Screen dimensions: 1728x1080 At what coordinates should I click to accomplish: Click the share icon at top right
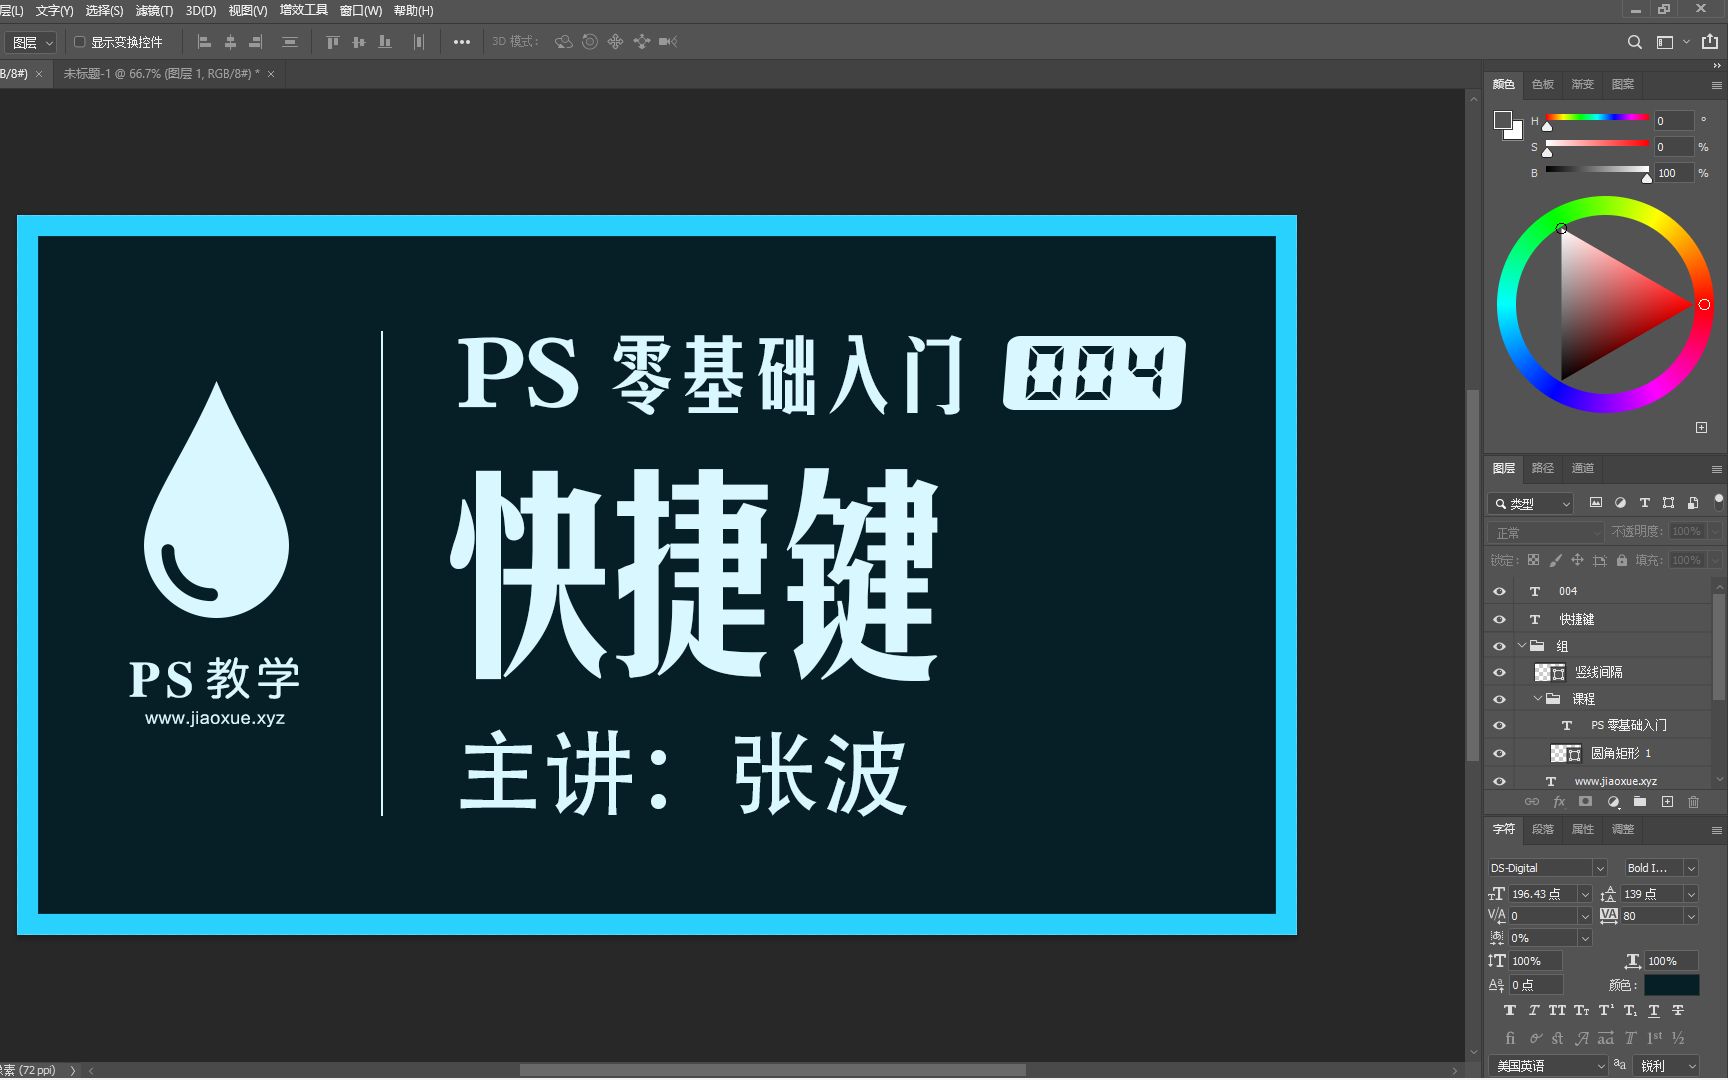pos(1710,42)
